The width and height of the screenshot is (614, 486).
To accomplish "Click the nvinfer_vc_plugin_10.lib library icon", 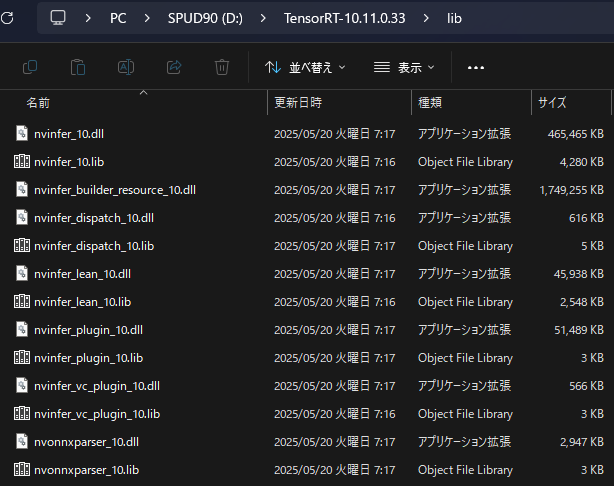I will pyautogui.click(x=22, y=414).
